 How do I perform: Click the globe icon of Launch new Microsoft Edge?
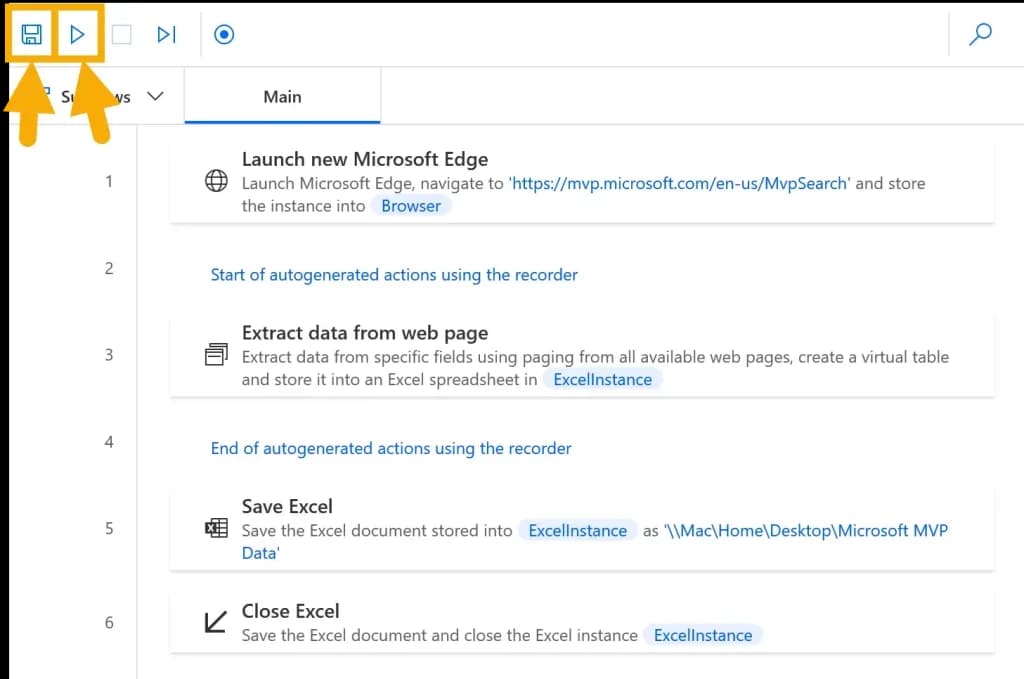pos(216,181)
